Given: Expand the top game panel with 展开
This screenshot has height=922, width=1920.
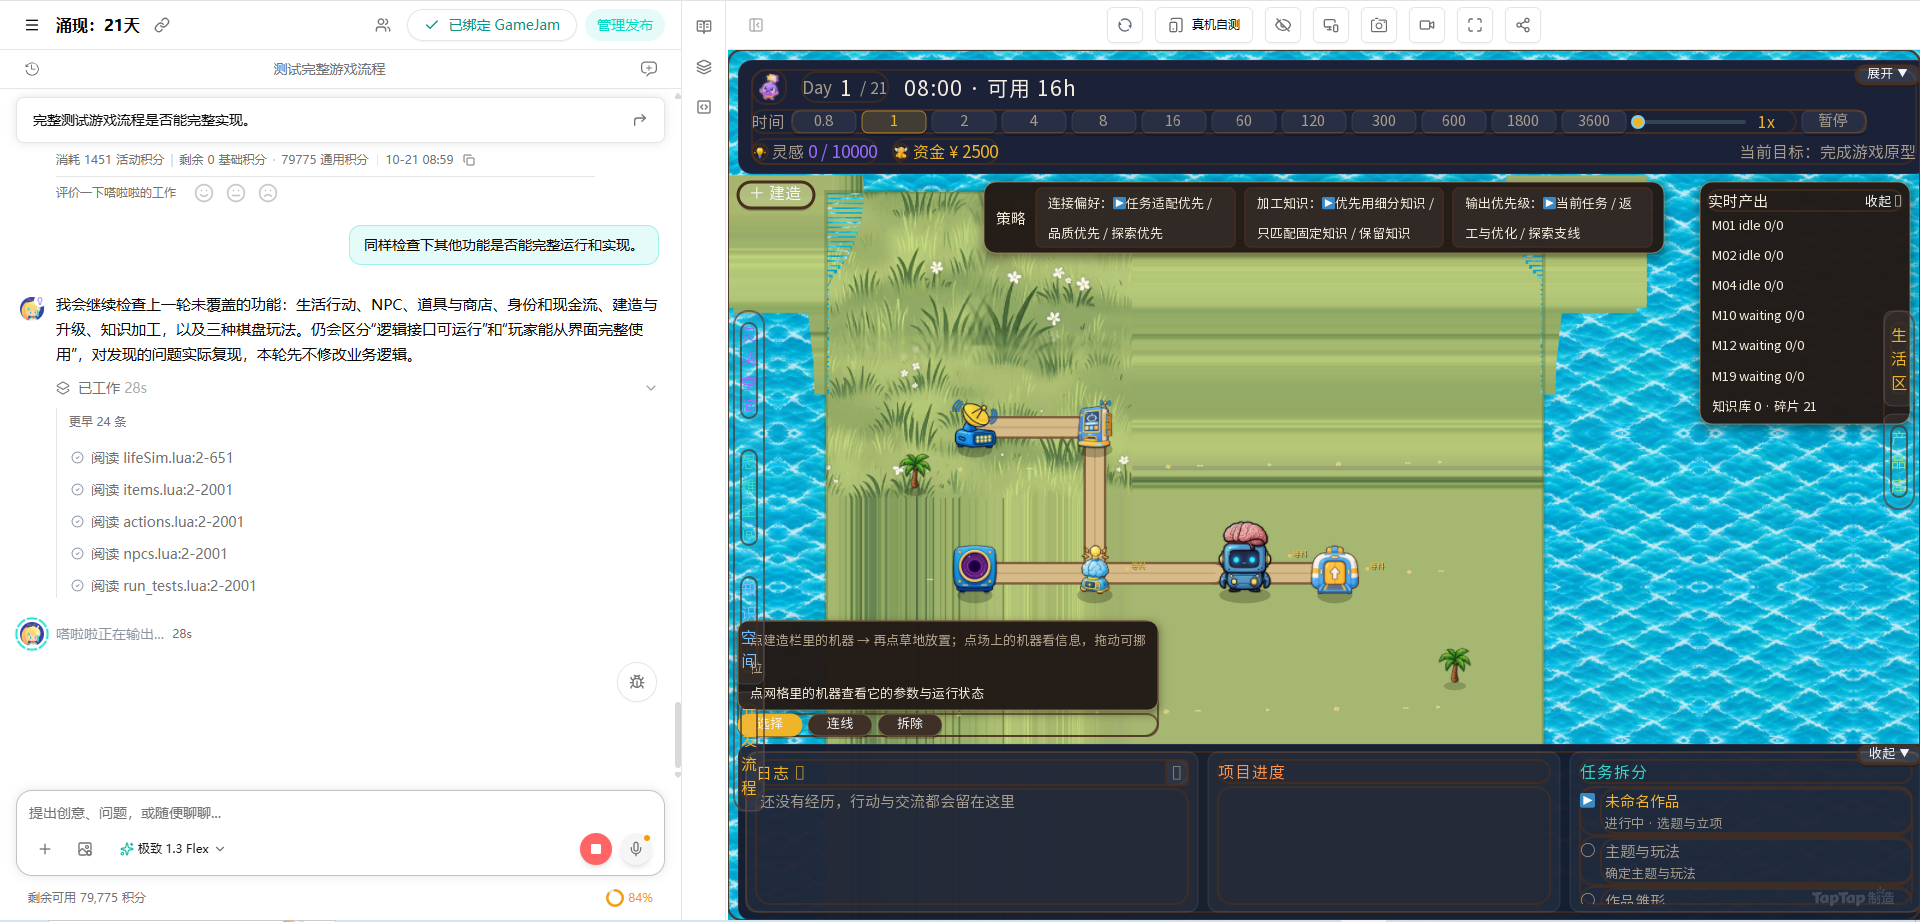Looking at the screenshot, I should click(1887, 74).
